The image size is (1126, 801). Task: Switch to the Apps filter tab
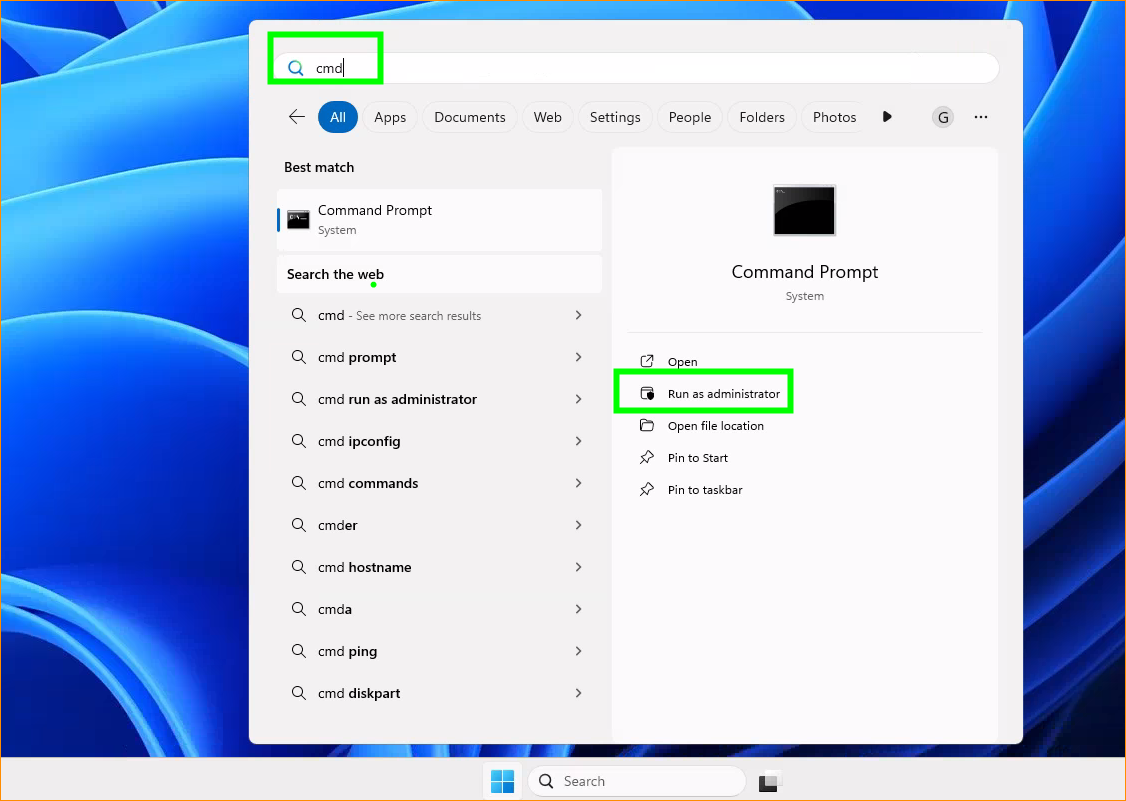(390, 117)
